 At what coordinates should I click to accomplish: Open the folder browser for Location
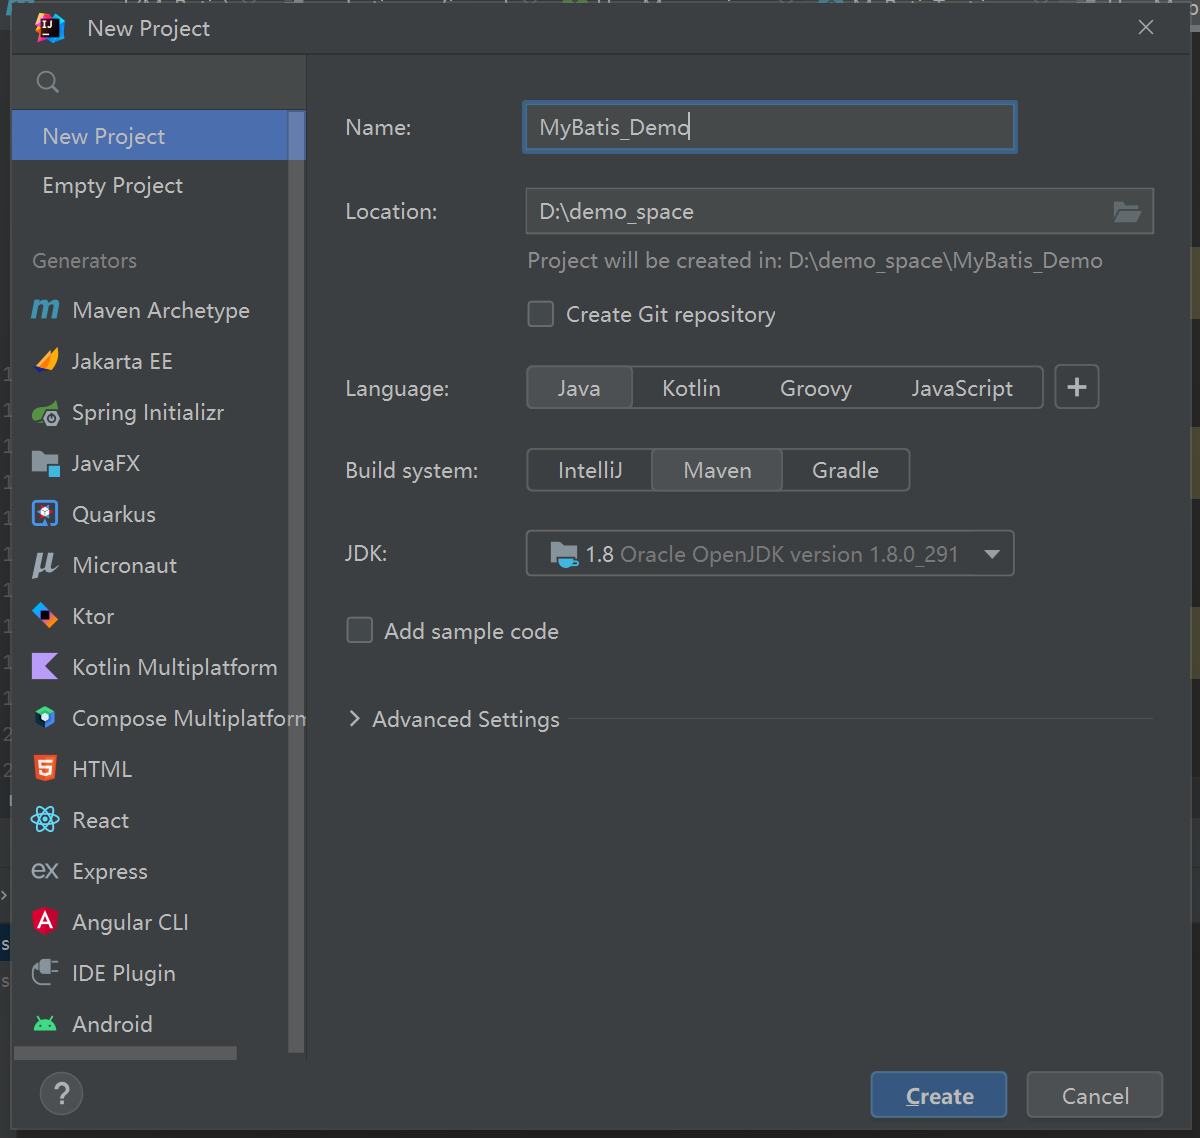pyautogui.click(x=1127, y=211)
